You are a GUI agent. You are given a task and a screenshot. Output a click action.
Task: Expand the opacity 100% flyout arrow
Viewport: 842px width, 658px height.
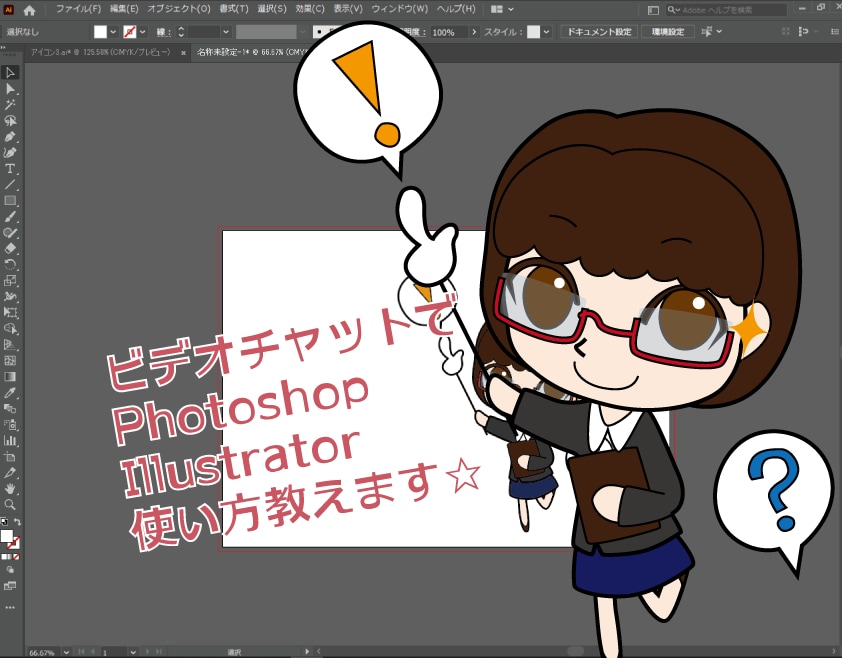pyautogui.click(x=474, y=32)
